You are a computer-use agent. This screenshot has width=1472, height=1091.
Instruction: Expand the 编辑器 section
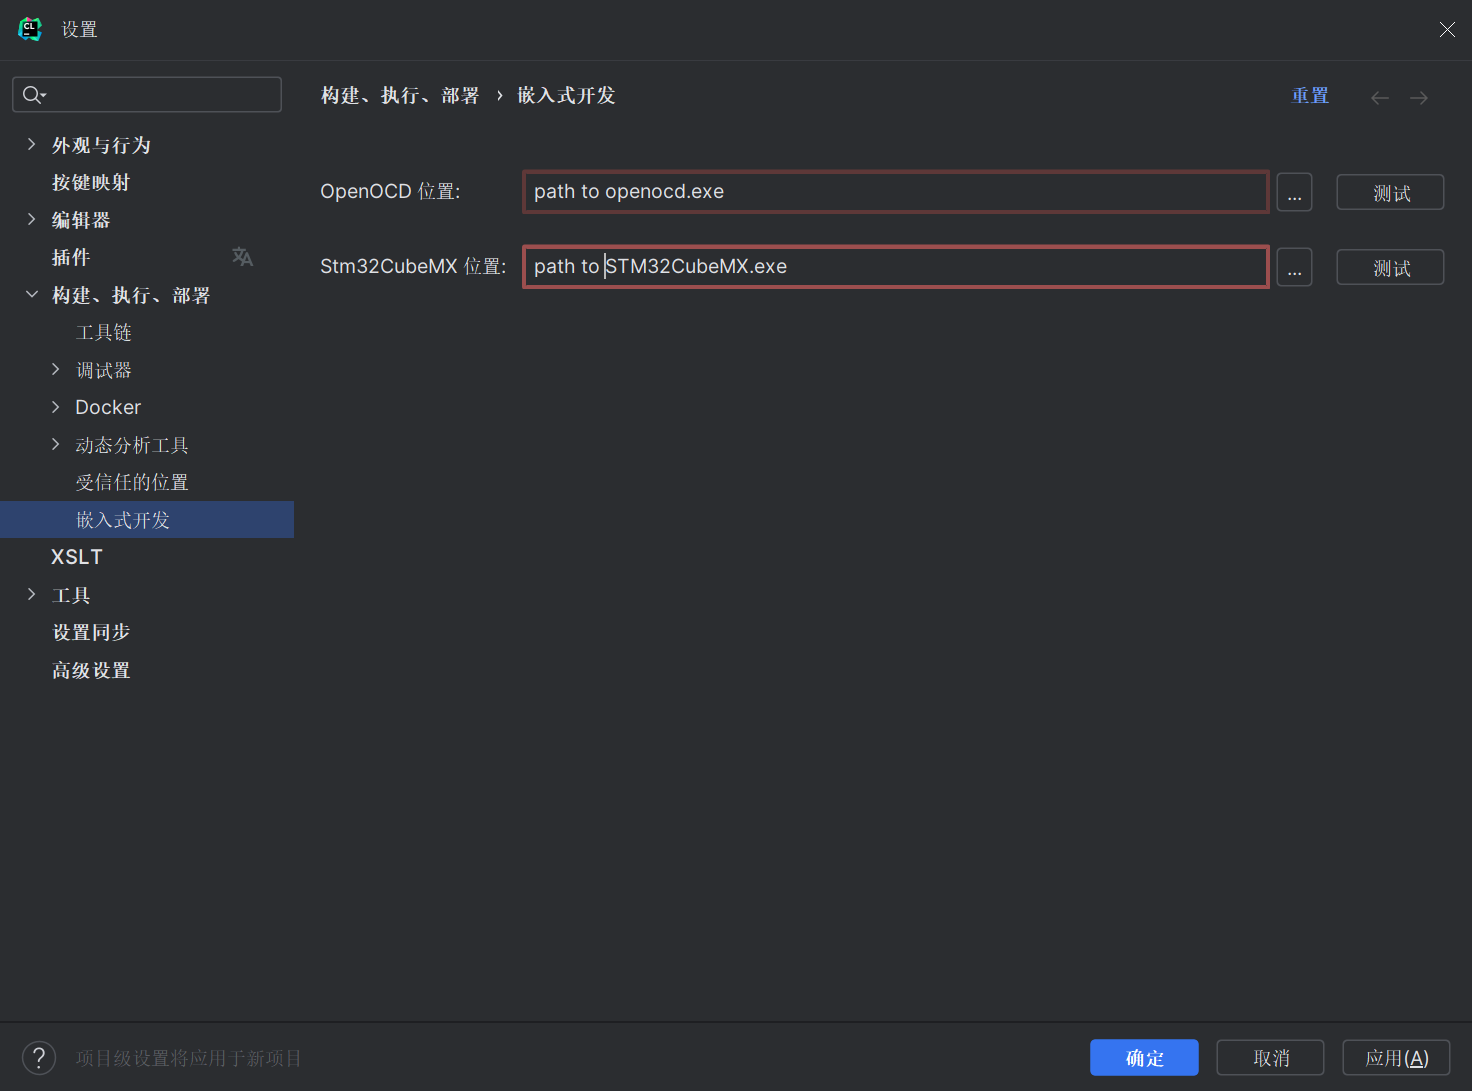32,220
